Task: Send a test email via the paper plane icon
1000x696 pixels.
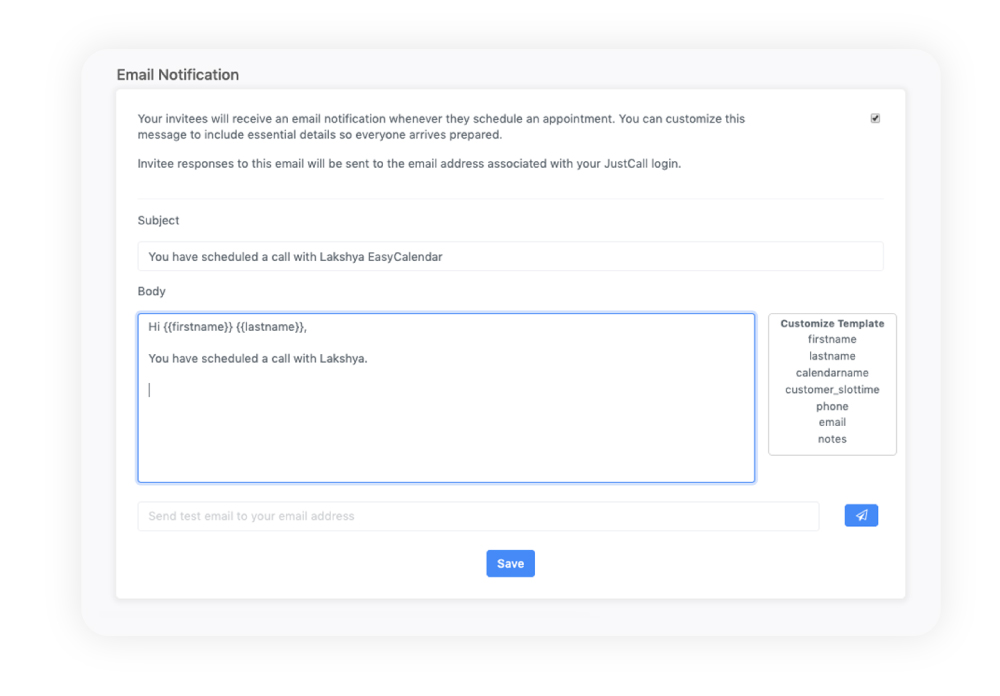Action: [x=861, y=515]
